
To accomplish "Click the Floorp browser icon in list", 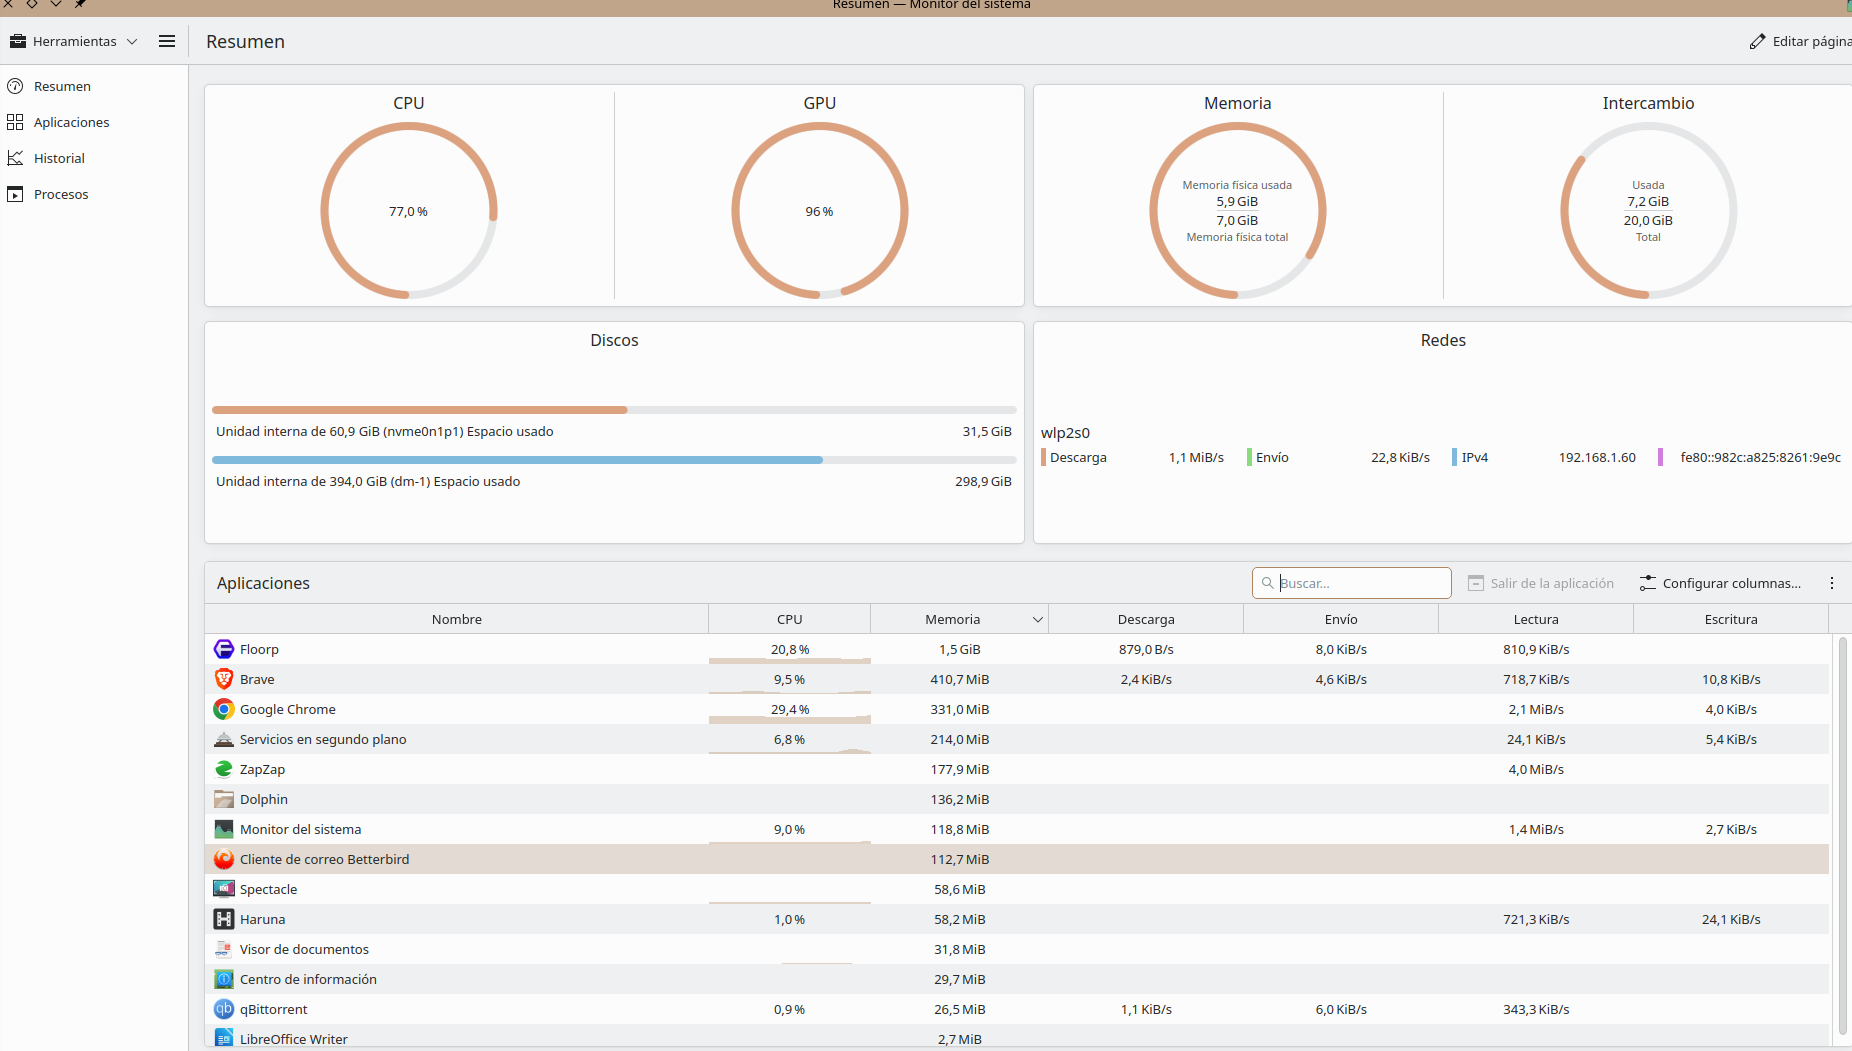I will click(x=224, y=649).
